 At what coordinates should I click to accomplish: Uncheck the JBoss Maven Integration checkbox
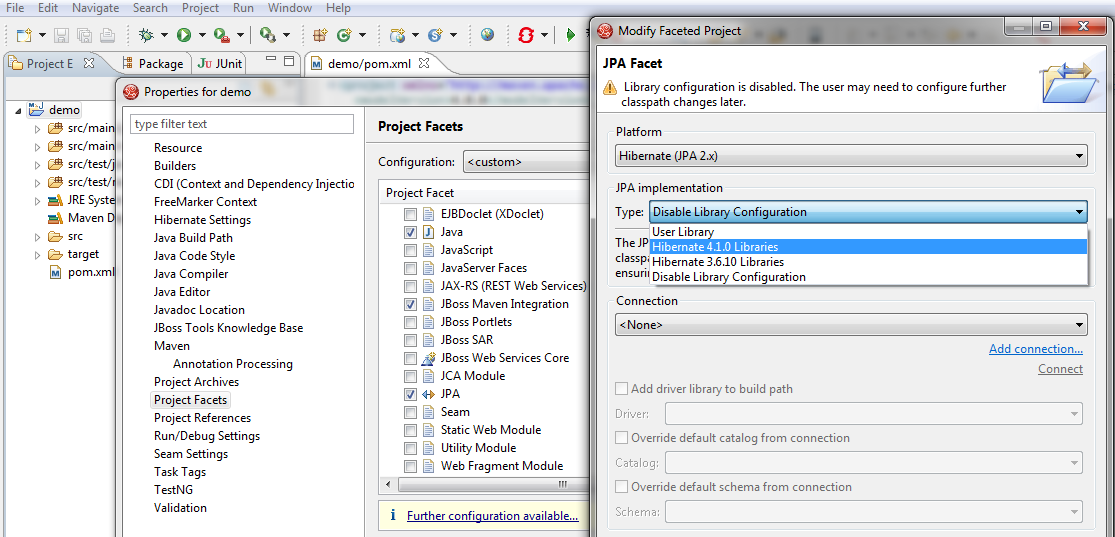[x=410, y=304]
